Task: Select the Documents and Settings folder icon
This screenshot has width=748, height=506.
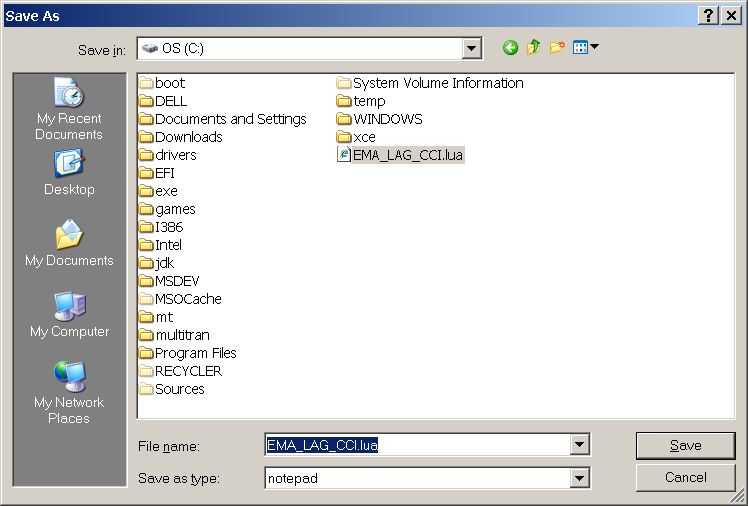Action: tap(146, 119)
